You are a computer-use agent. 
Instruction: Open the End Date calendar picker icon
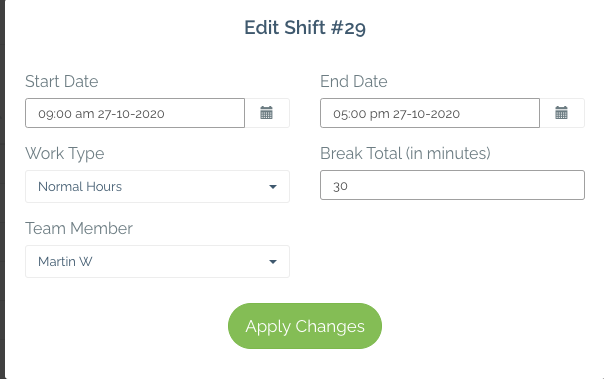point(561,113)
